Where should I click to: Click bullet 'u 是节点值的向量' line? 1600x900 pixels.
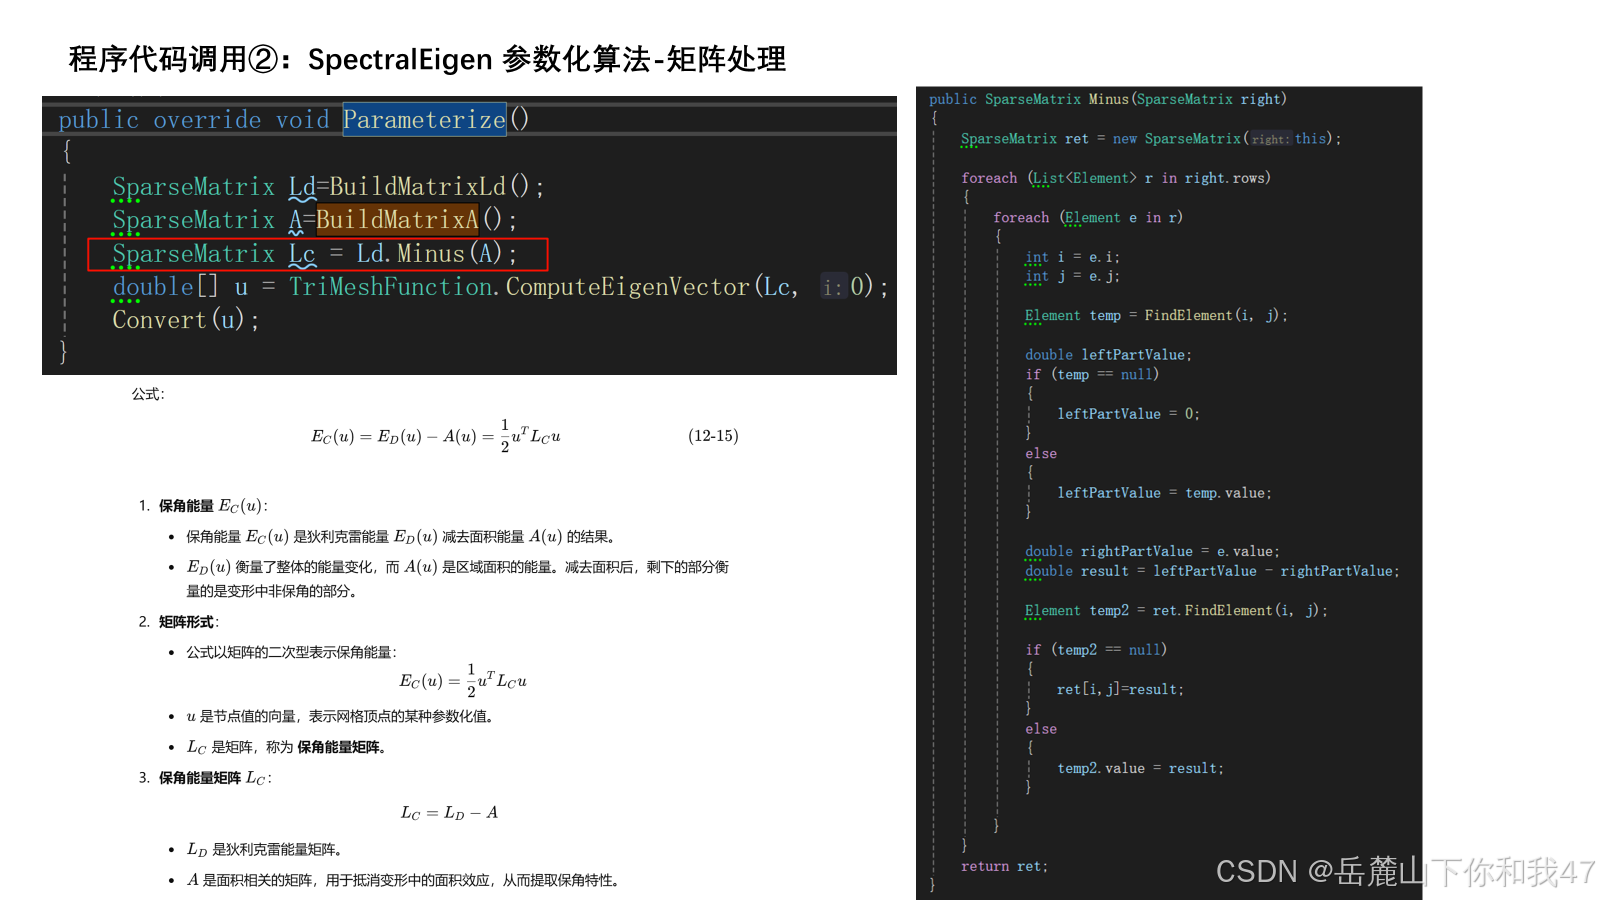click(340, 716)
